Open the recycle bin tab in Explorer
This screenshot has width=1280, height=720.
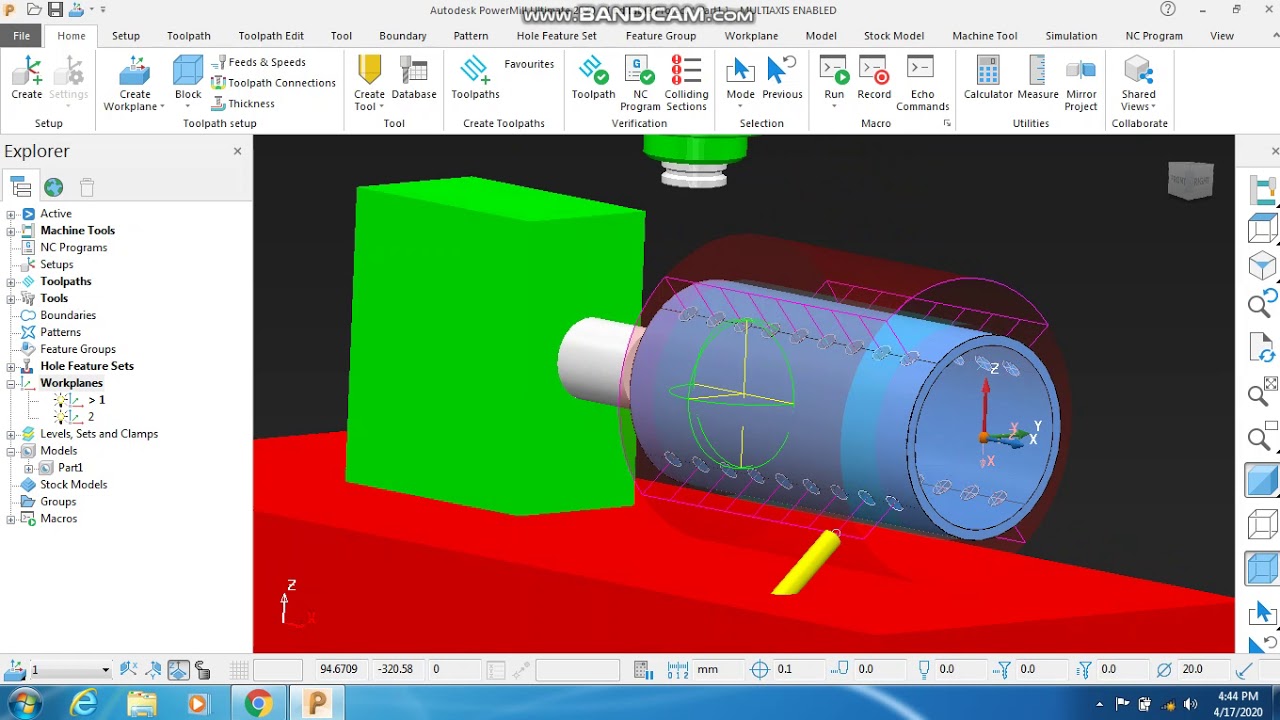(87, 187)
